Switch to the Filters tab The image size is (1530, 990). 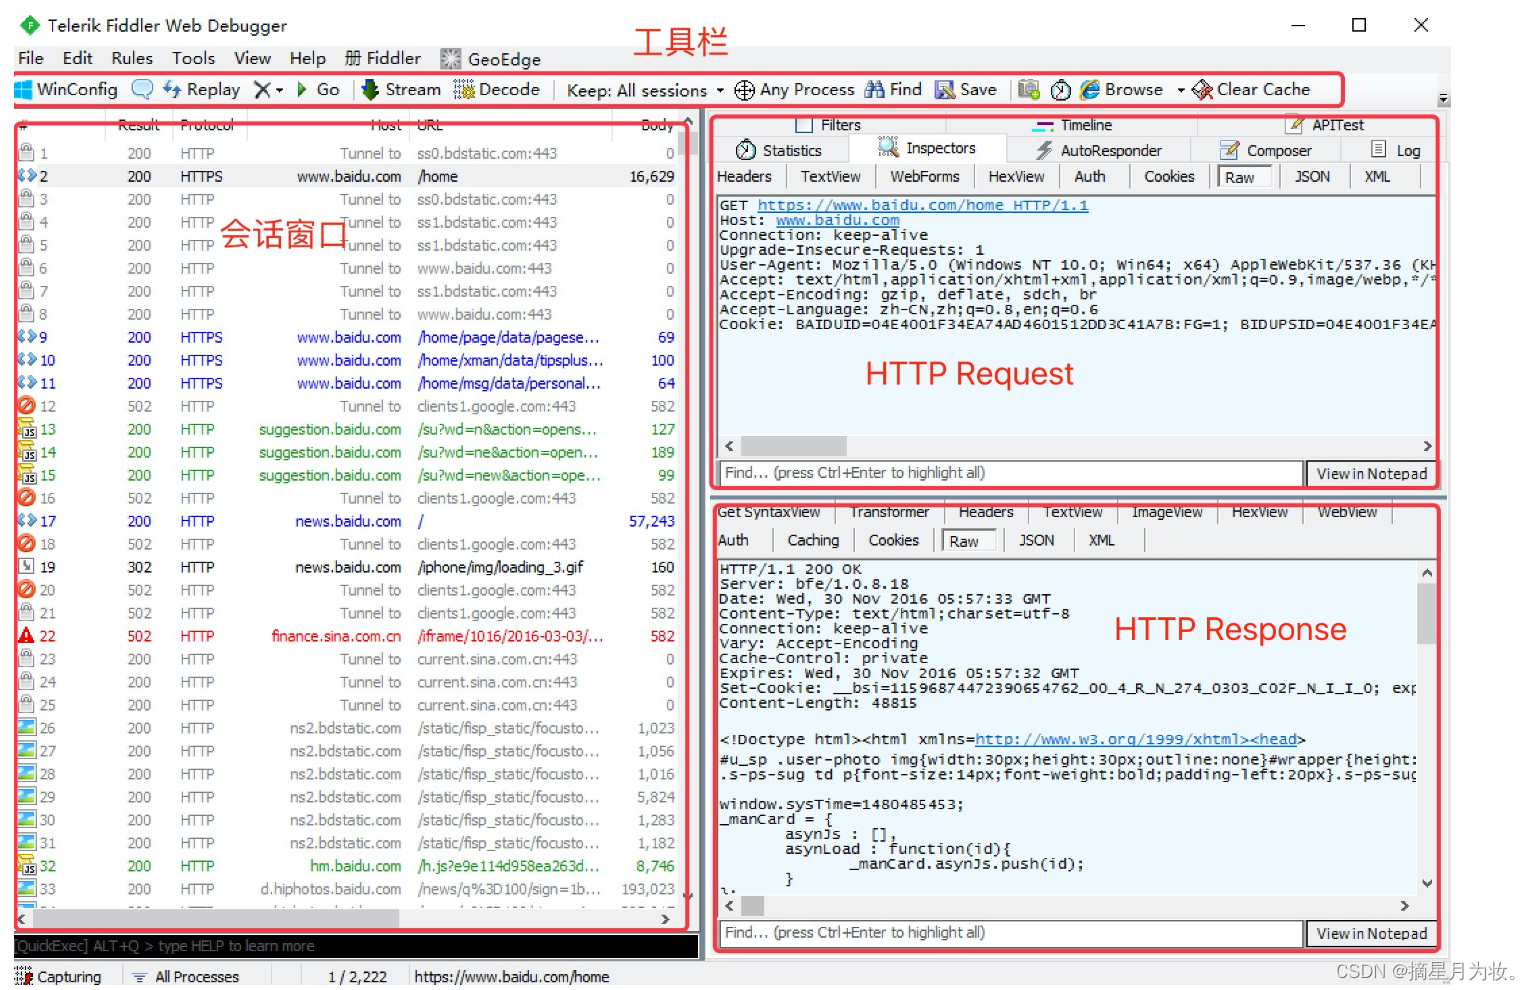(x=829, y=125)
